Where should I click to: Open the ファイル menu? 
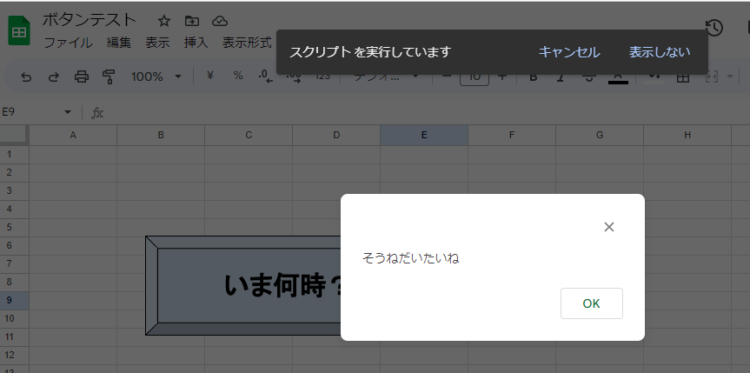[x=68, y=43]
